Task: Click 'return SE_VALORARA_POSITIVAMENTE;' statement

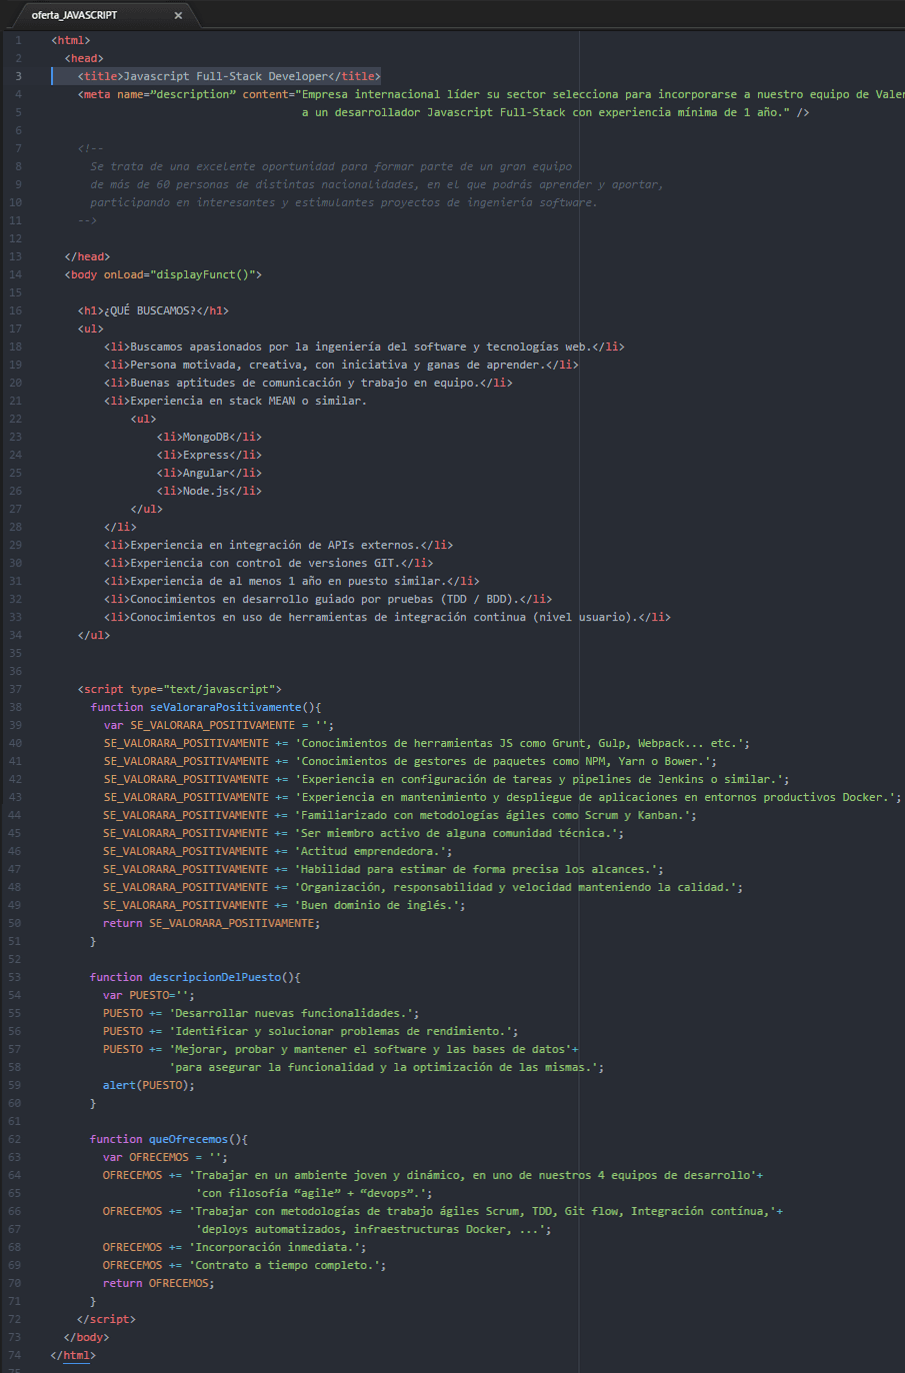Action: tap(212, 923)
